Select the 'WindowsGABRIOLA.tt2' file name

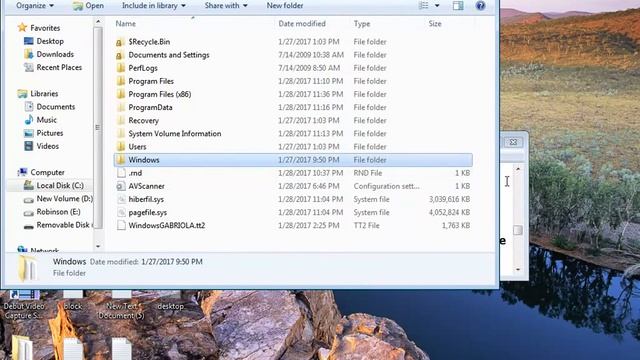click(167, 225)
